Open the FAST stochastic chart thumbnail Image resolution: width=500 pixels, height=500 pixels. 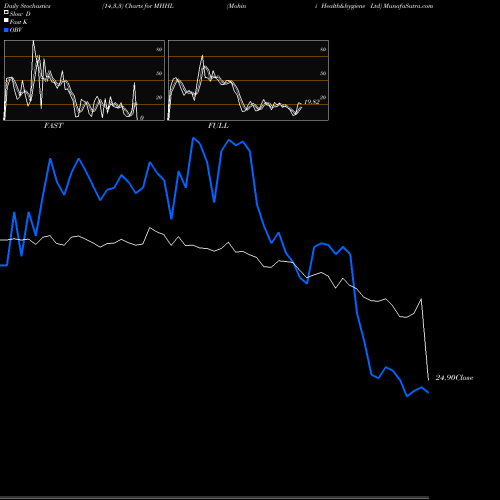(84, 80)
